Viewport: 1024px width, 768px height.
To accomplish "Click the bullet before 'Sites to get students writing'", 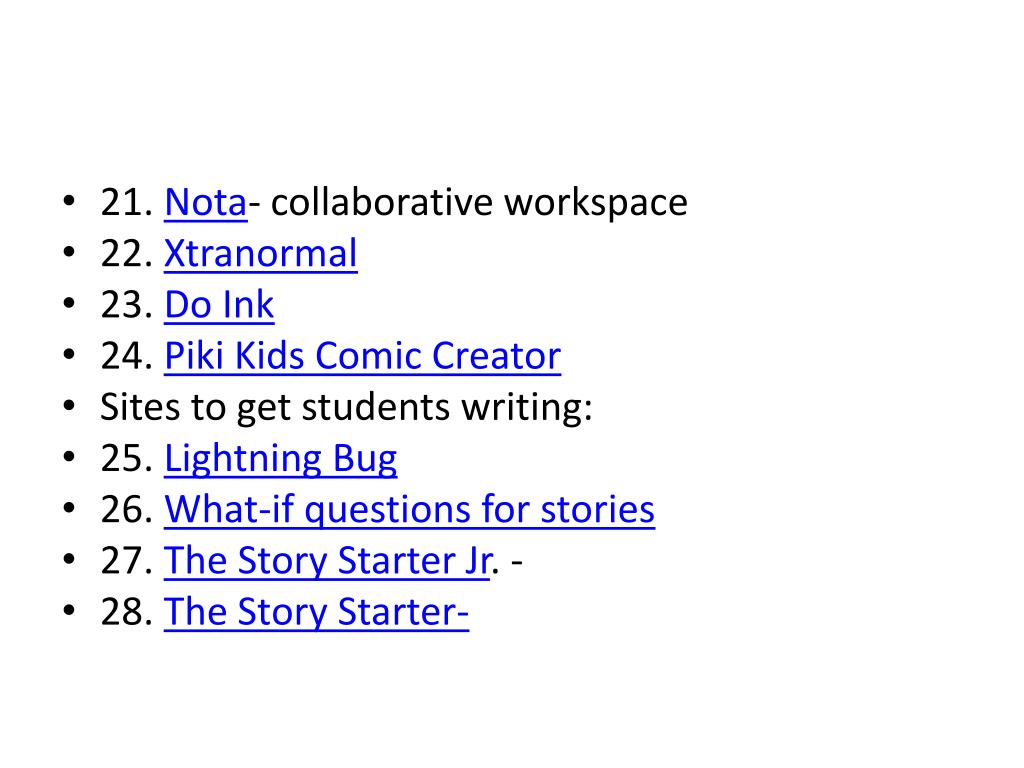I will (x=69, y=407).
